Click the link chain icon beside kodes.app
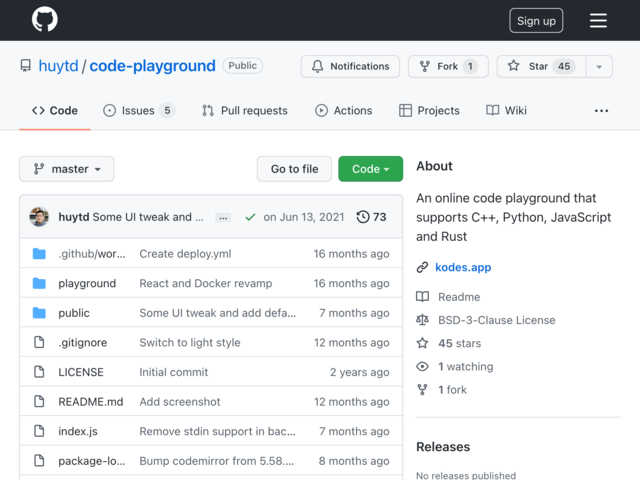Viewport: 640px width, 480px height. tap(422, 267)
